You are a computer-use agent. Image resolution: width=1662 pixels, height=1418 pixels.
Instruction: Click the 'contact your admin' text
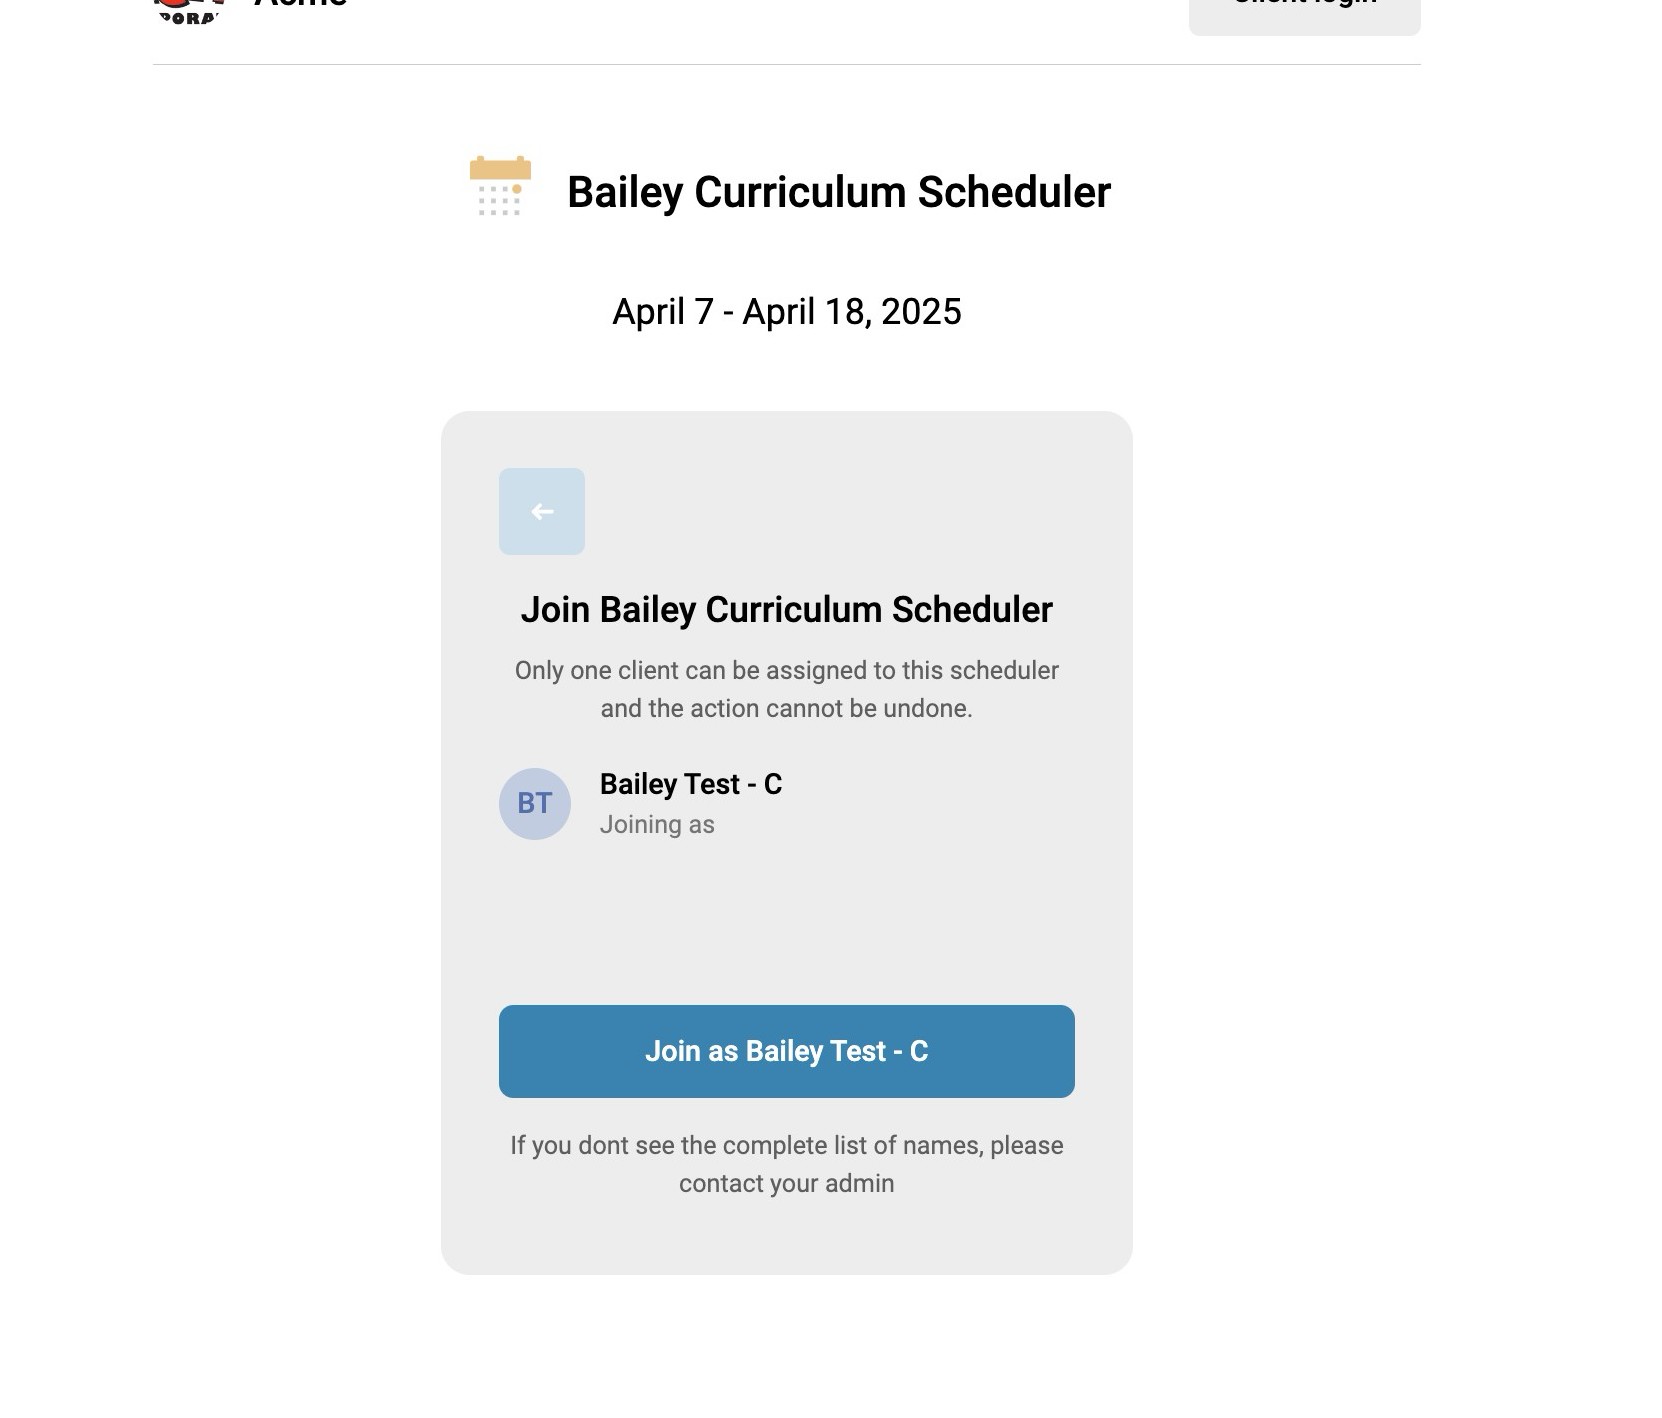tap(787, 1183)
